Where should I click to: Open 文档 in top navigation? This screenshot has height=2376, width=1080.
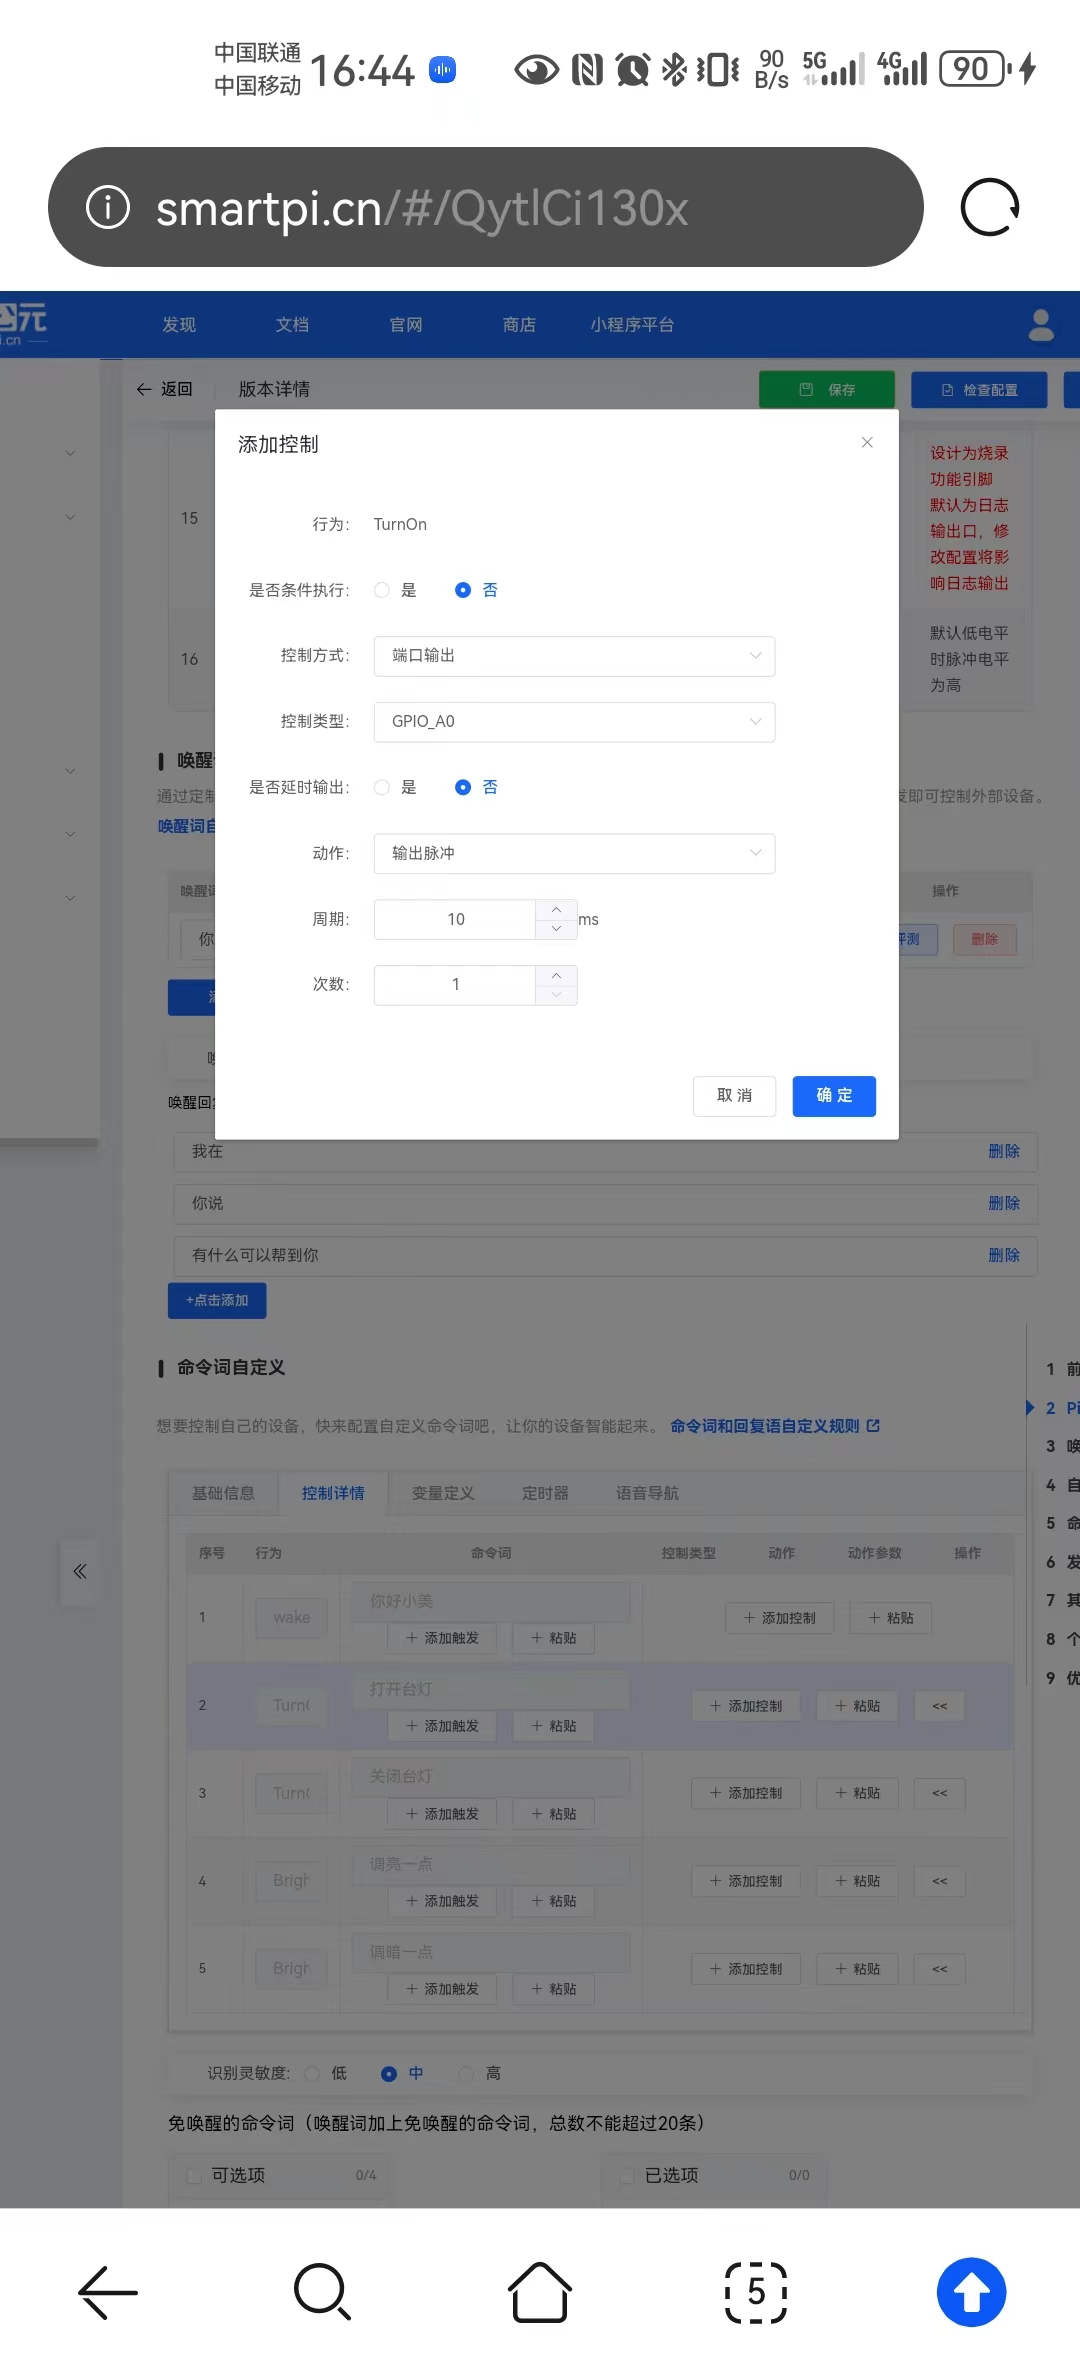pos(292,325)
